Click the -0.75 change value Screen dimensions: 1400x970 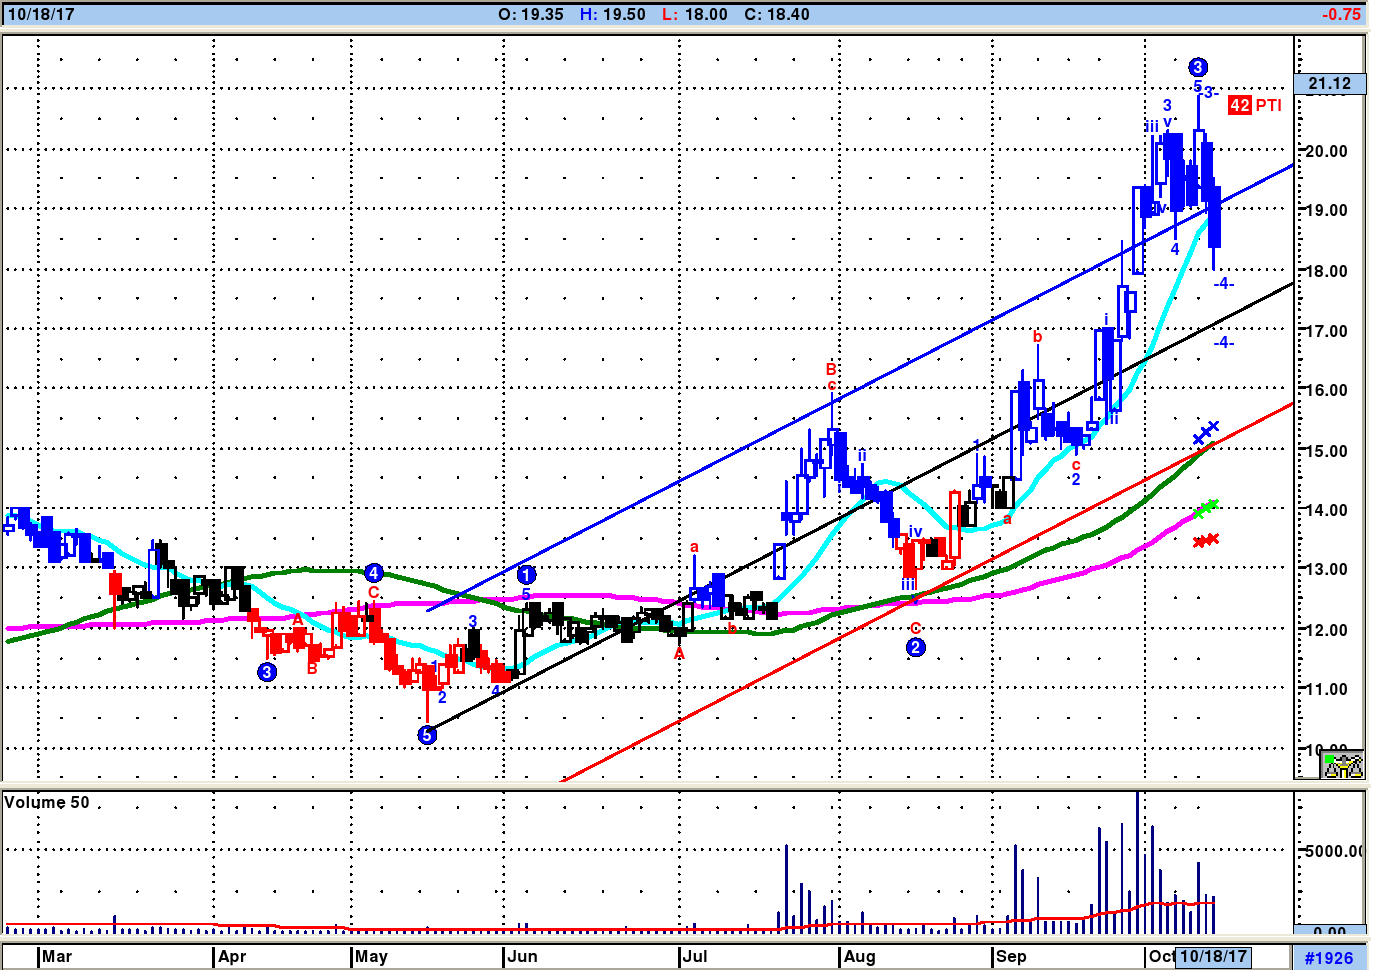click(1341, 15)
